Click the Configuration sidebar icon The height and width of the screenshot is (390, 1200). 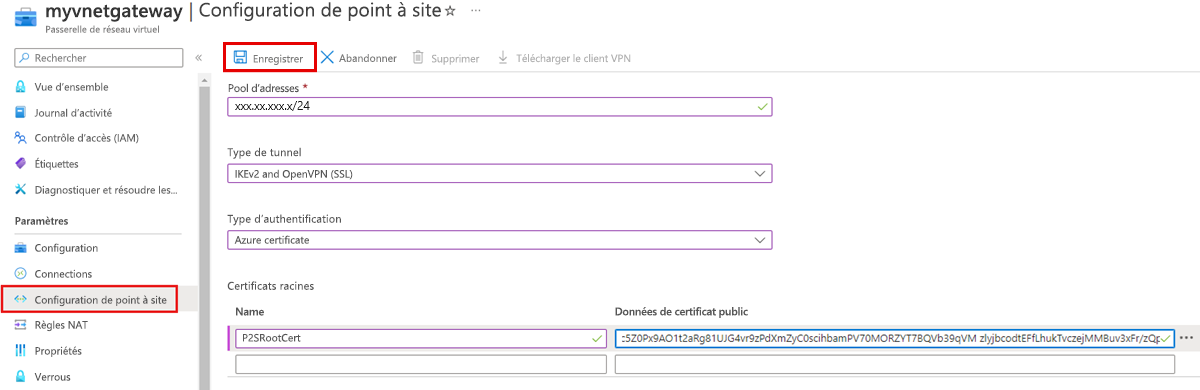20,248
